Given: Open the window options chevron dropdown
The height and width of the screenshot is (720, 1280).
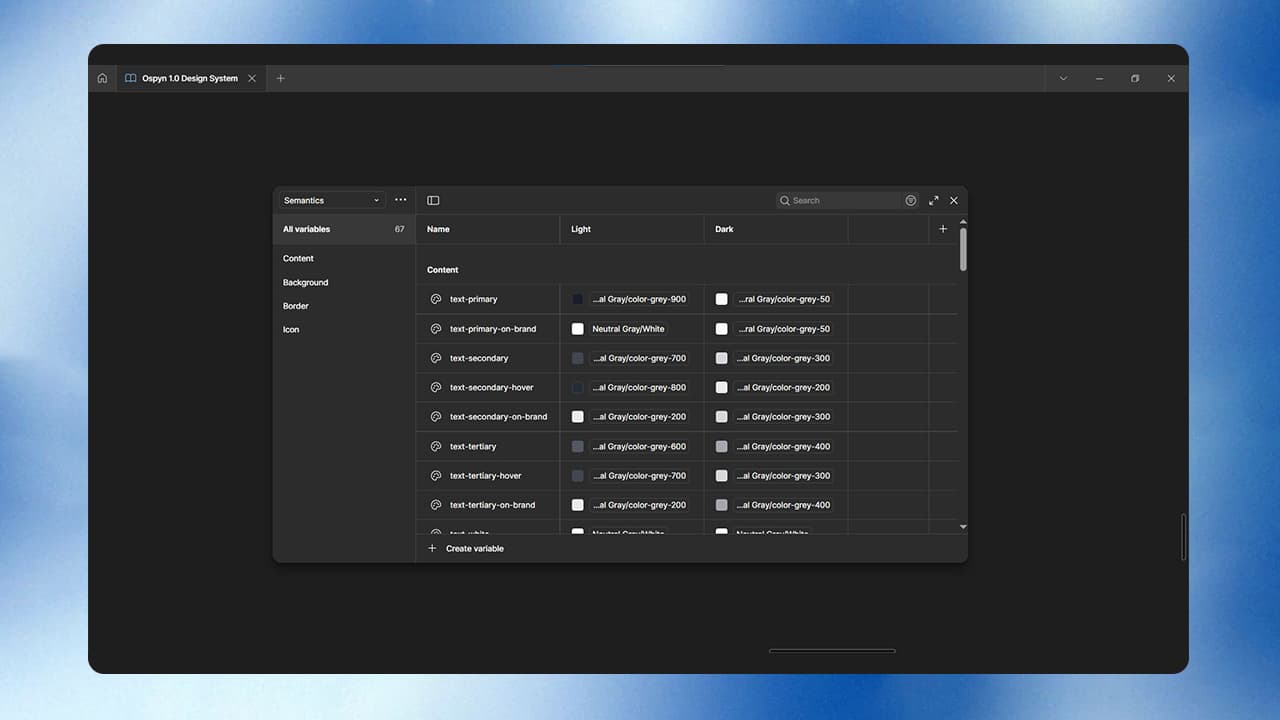Looking at the screenshot, I should tap(1063, 78).
